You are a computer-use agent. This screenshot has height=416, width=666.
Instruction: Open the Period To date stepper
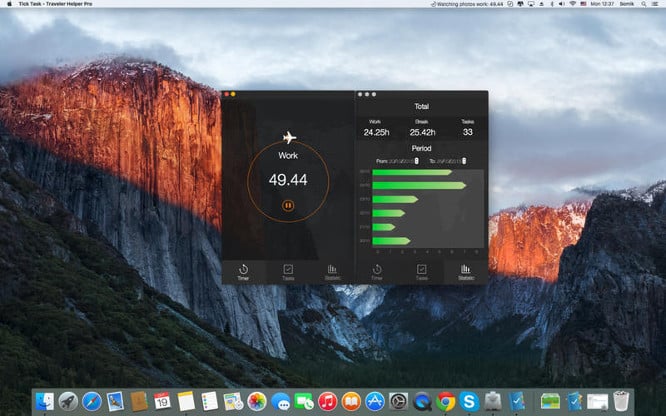click(x=464, y=161)
